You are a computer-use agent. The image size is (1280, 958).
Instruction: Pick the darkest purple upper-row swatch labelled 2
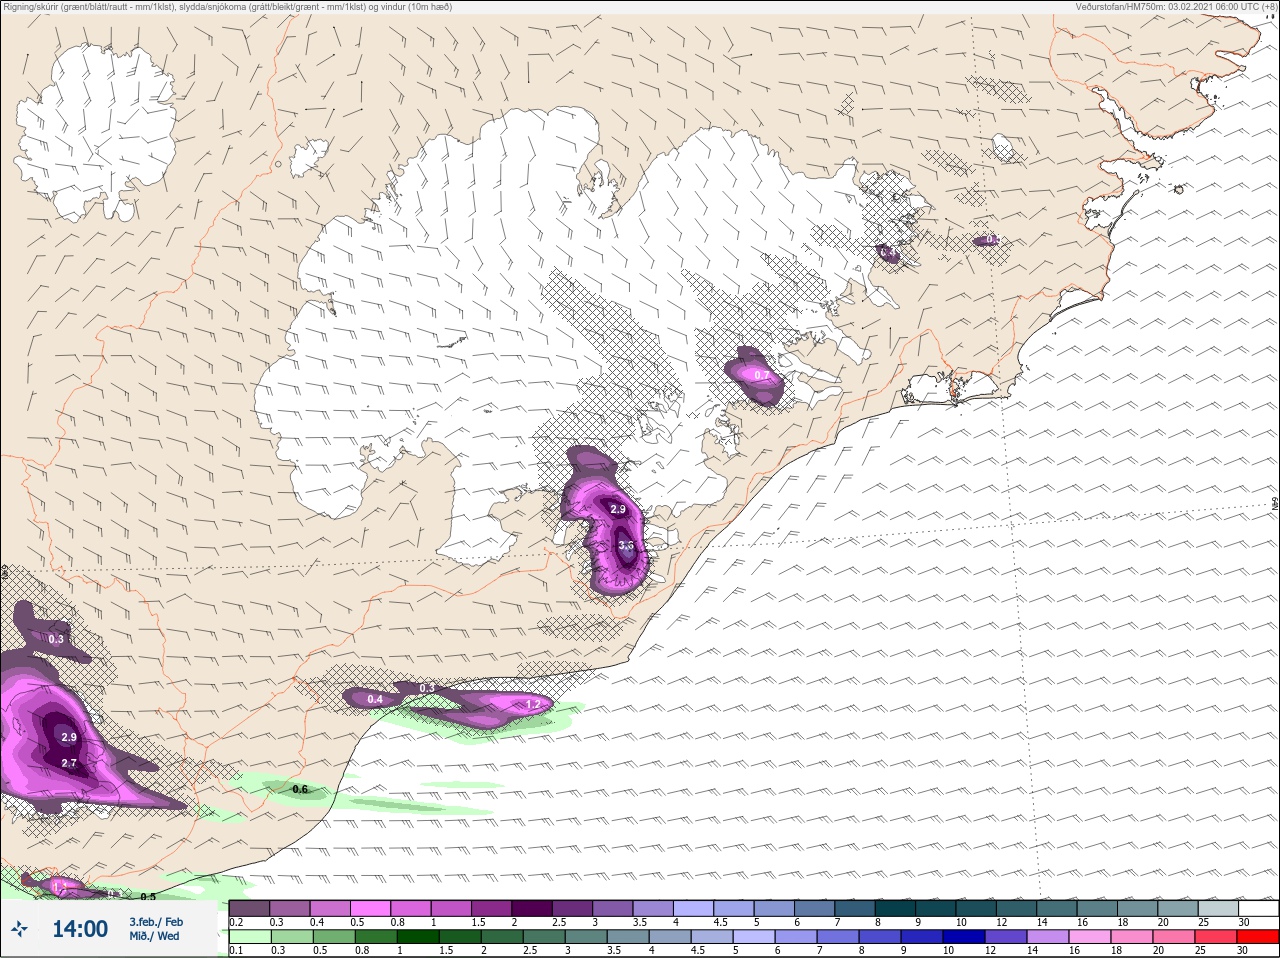tap(533, 909)
